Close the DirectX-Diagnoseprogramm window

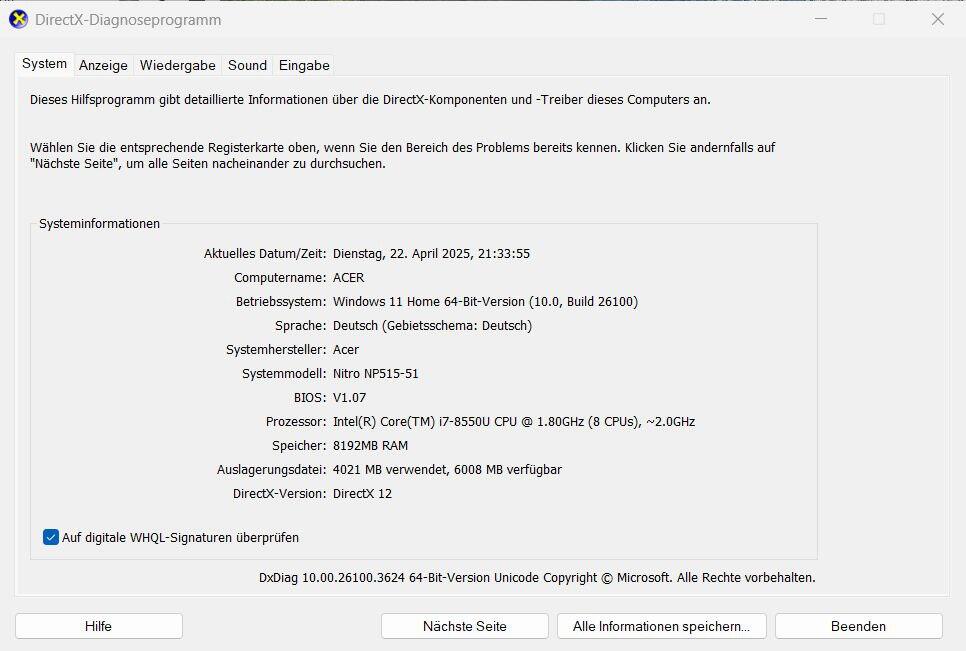937,19
